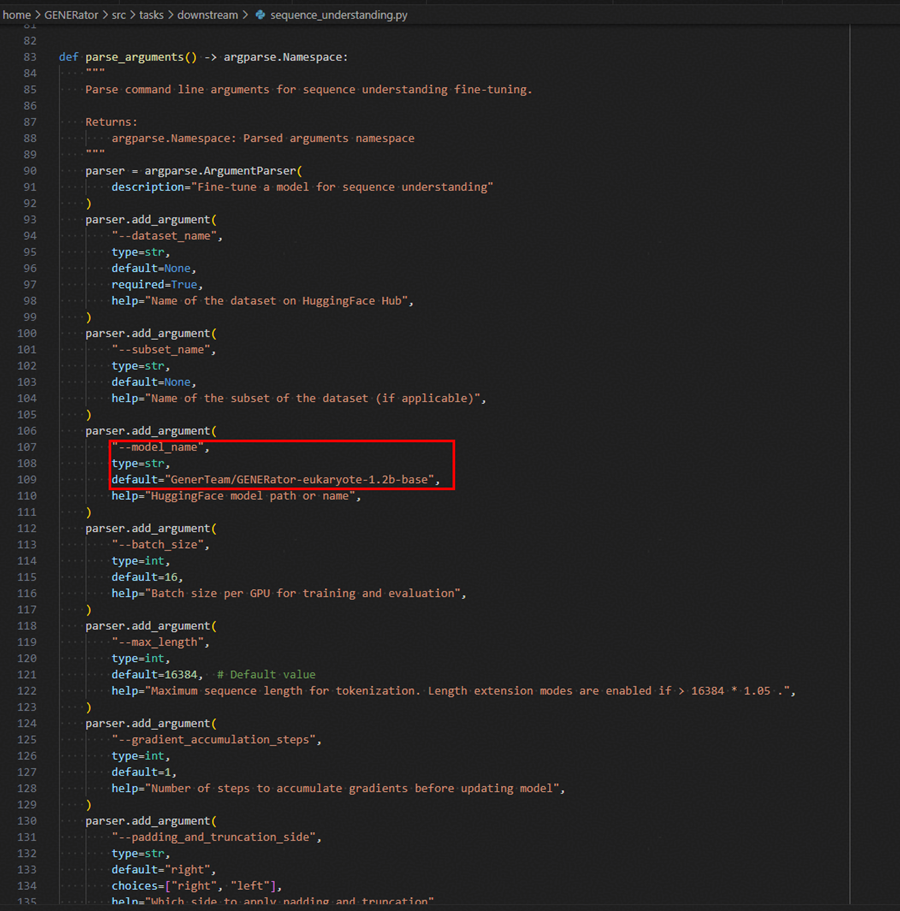This screenshot has width=900, height=911.
Task: Open the 'src' breadcrumb segment
Action: pyautogui.click(x=119, y=15)
